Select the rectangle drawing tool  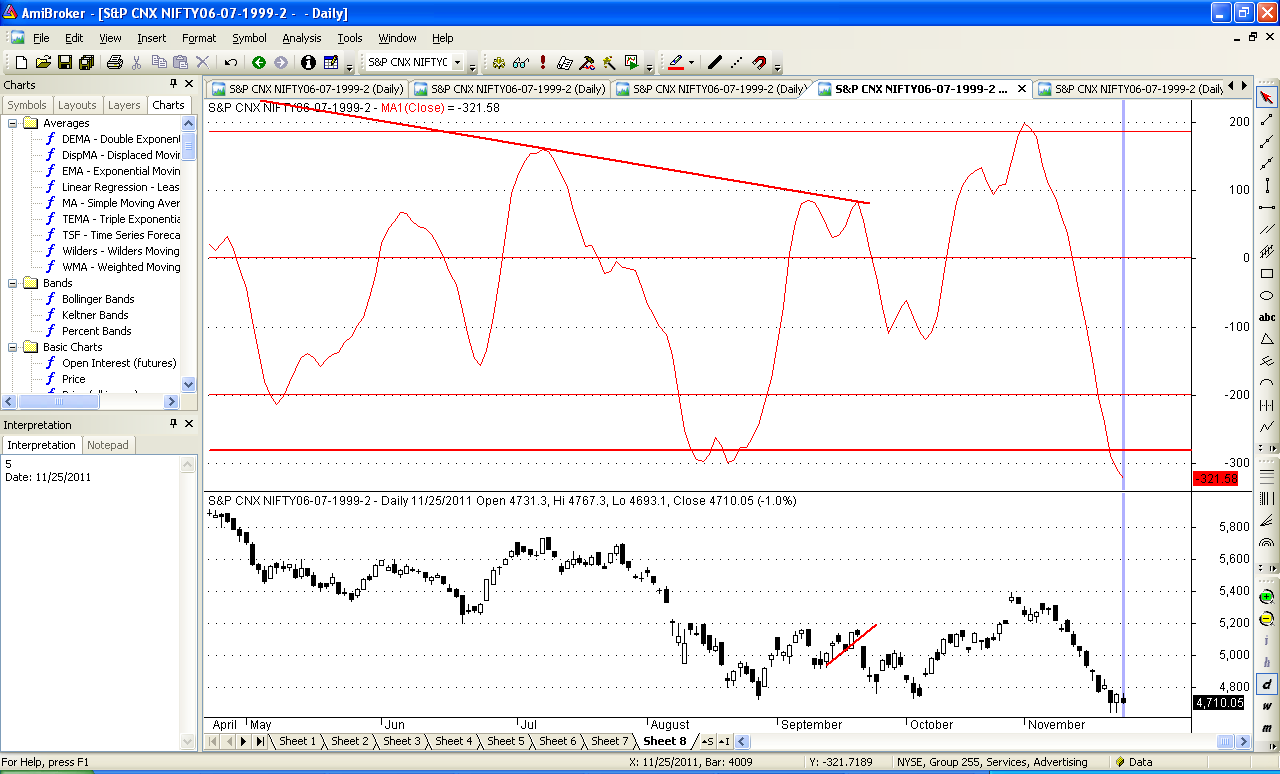click(1267, 273)
